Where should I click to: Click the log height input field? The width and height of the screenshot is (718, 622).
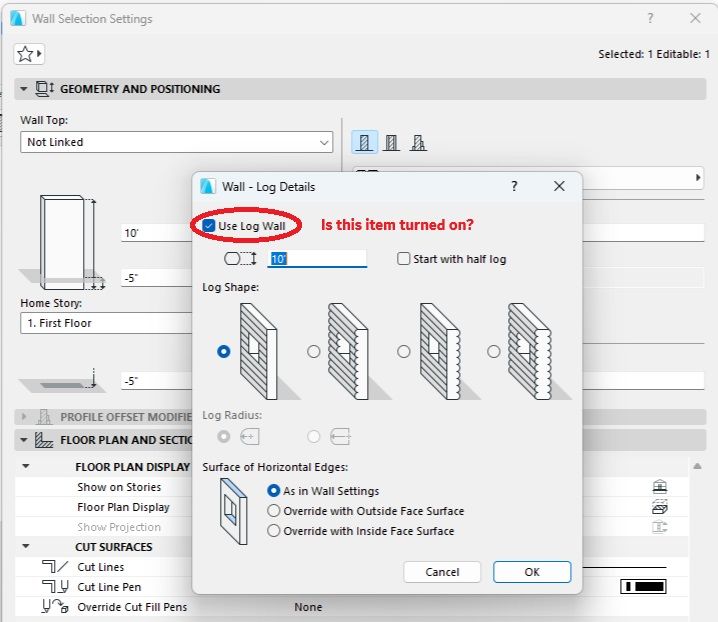(x=317, y=259)
